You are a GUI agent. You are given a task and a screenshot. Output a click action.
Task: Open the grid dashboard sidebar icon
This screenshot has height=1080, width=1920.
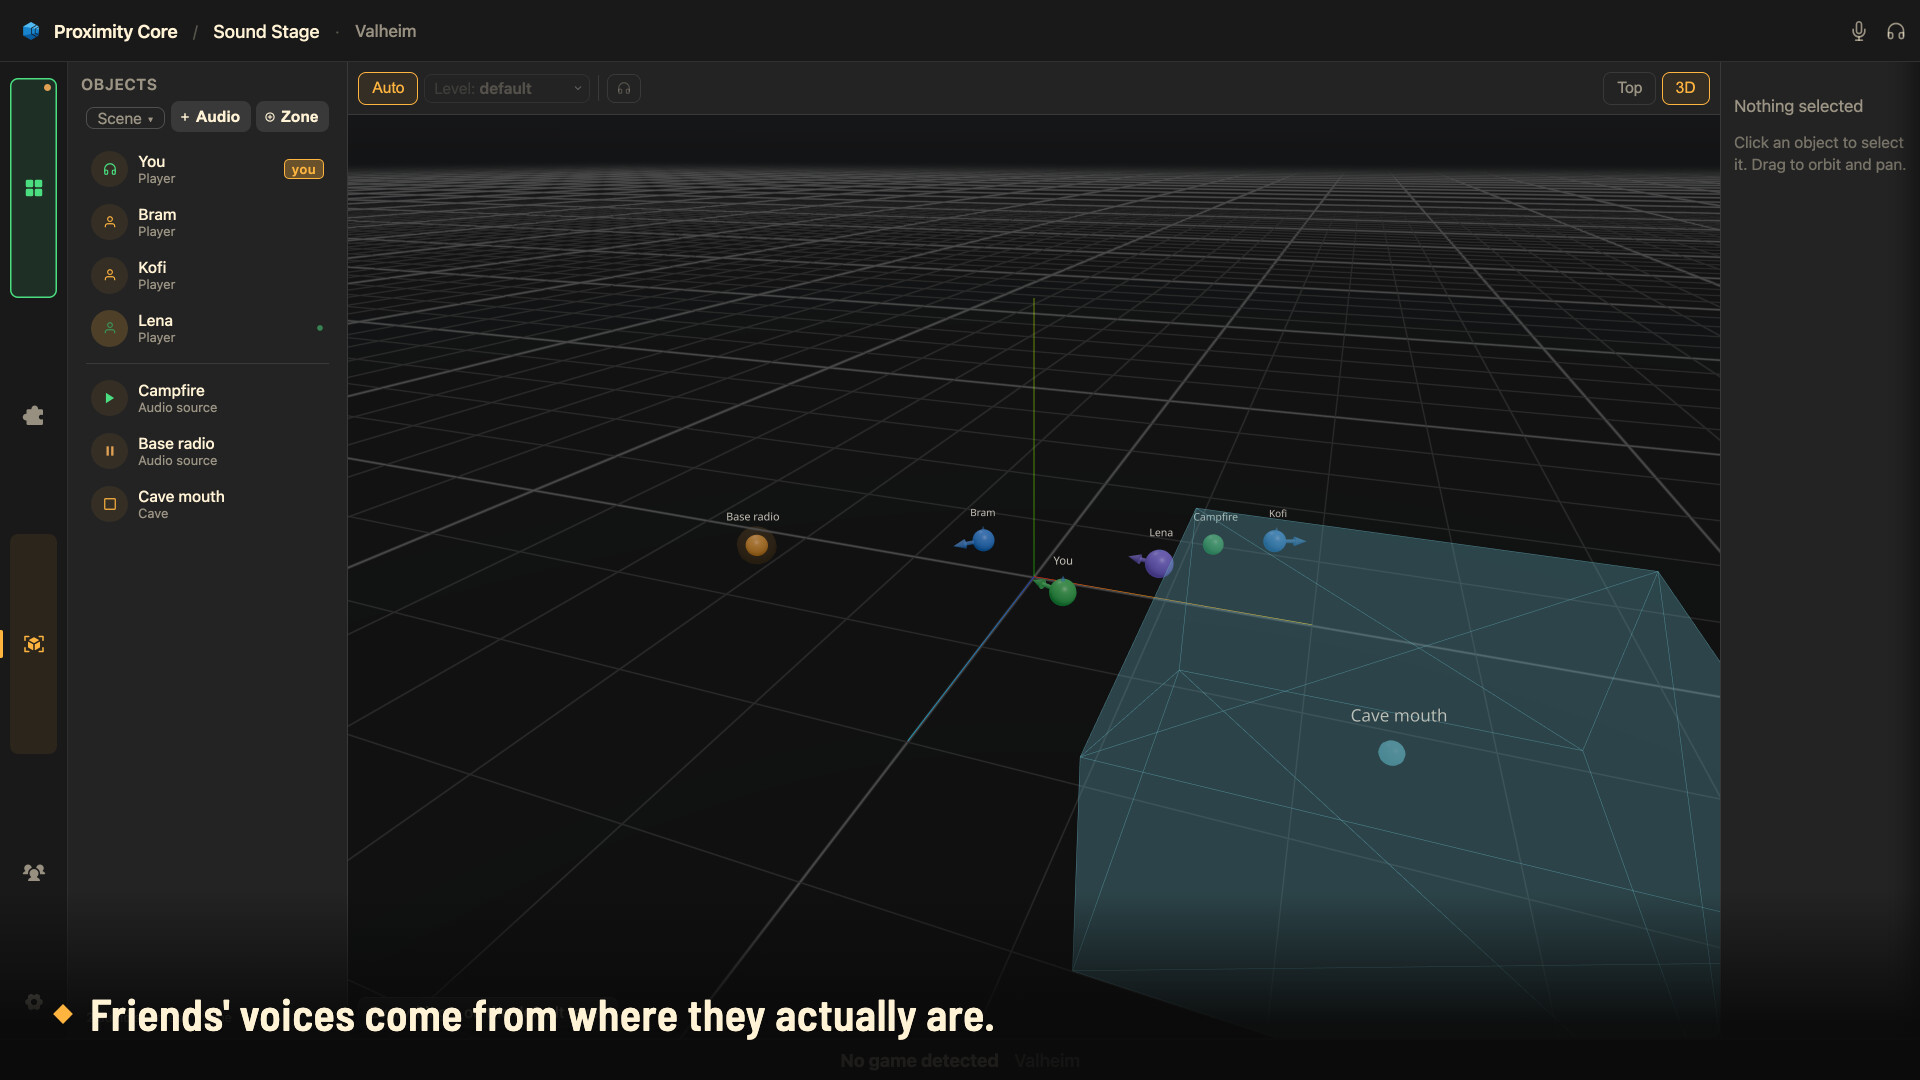coord(34,188)
